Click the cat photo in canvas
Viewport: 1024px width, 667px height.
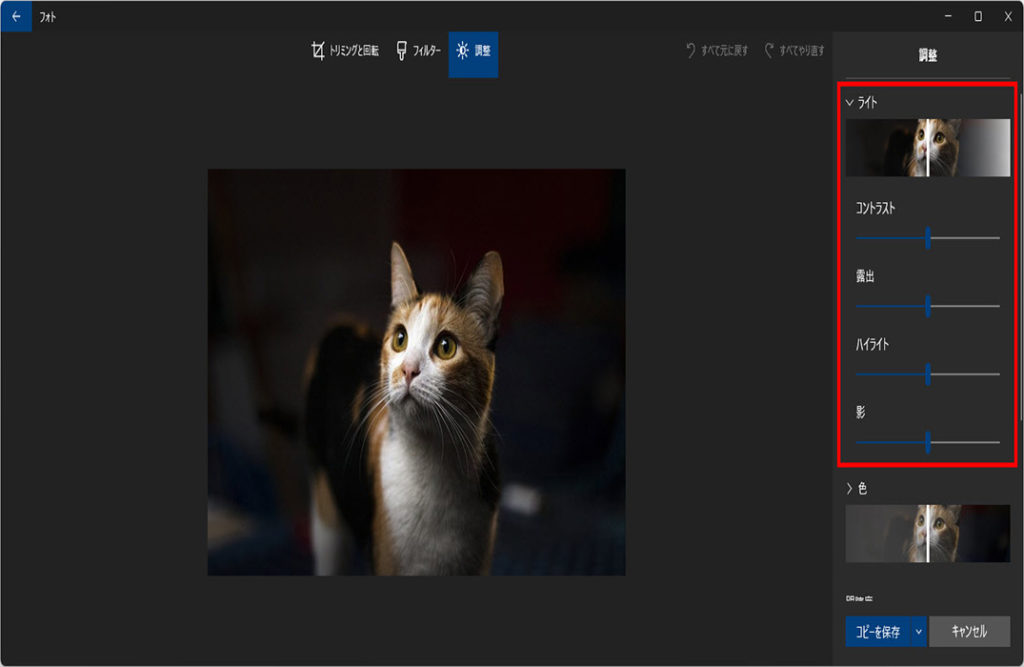click(416, 372)
